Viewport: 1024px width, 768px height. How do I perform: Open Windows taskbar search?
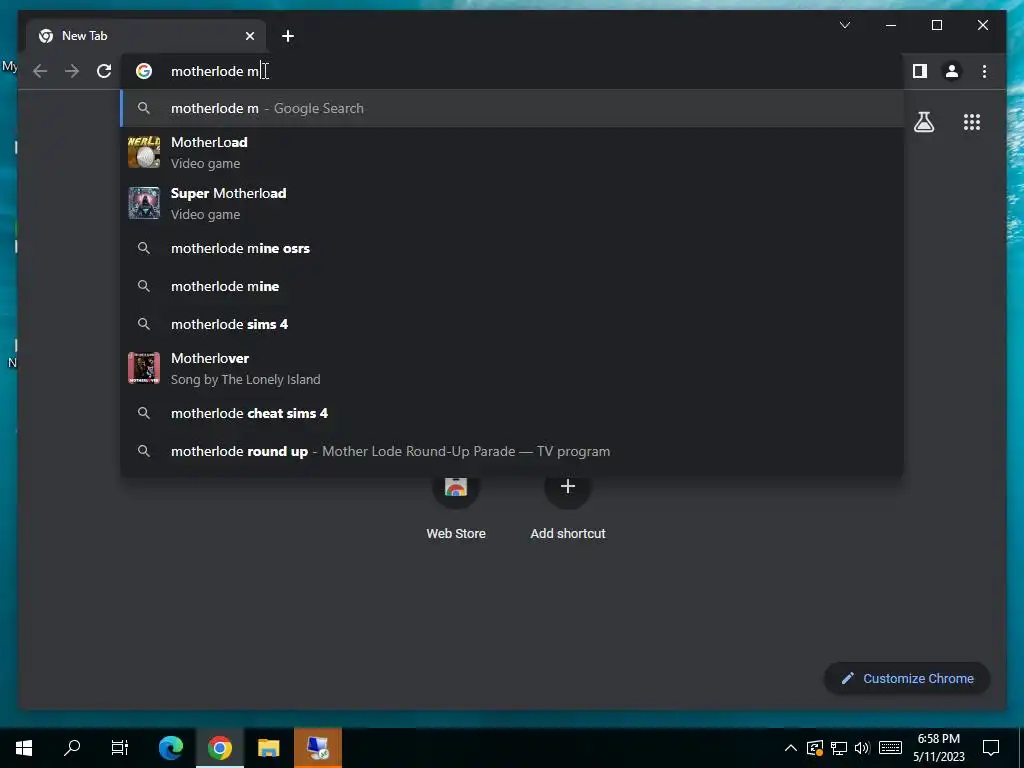click(72, 748)
